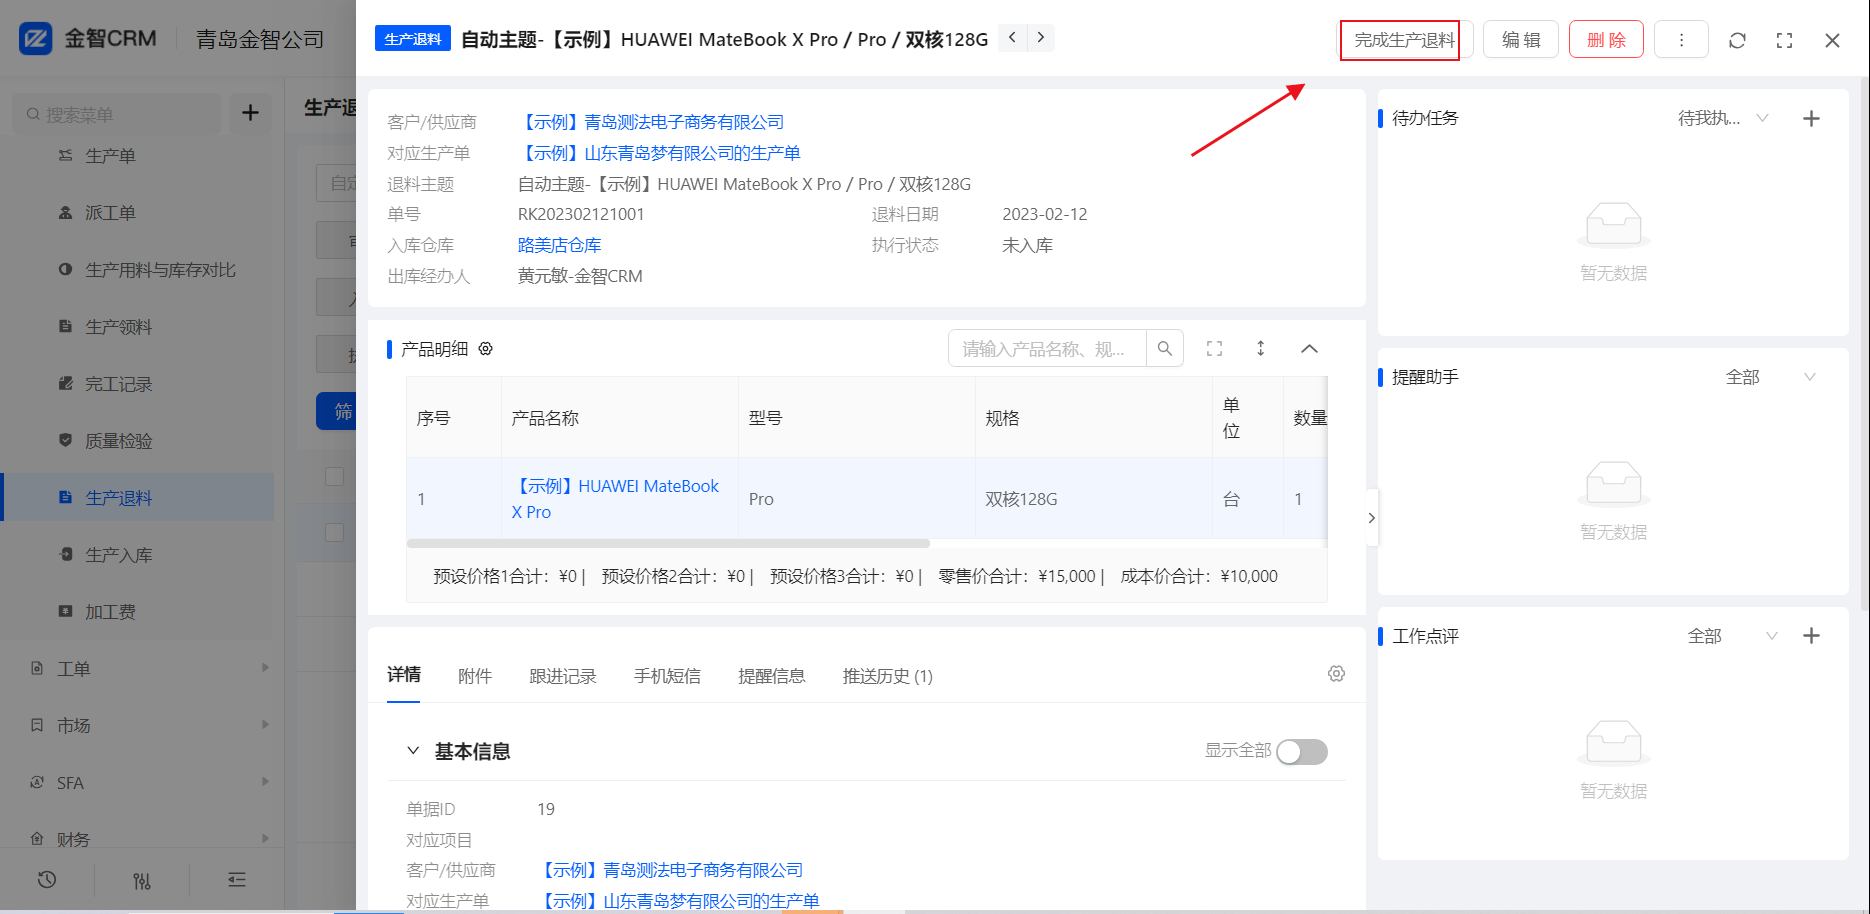
Task: Close the detail panel
Action: [x=1832, y=40]
